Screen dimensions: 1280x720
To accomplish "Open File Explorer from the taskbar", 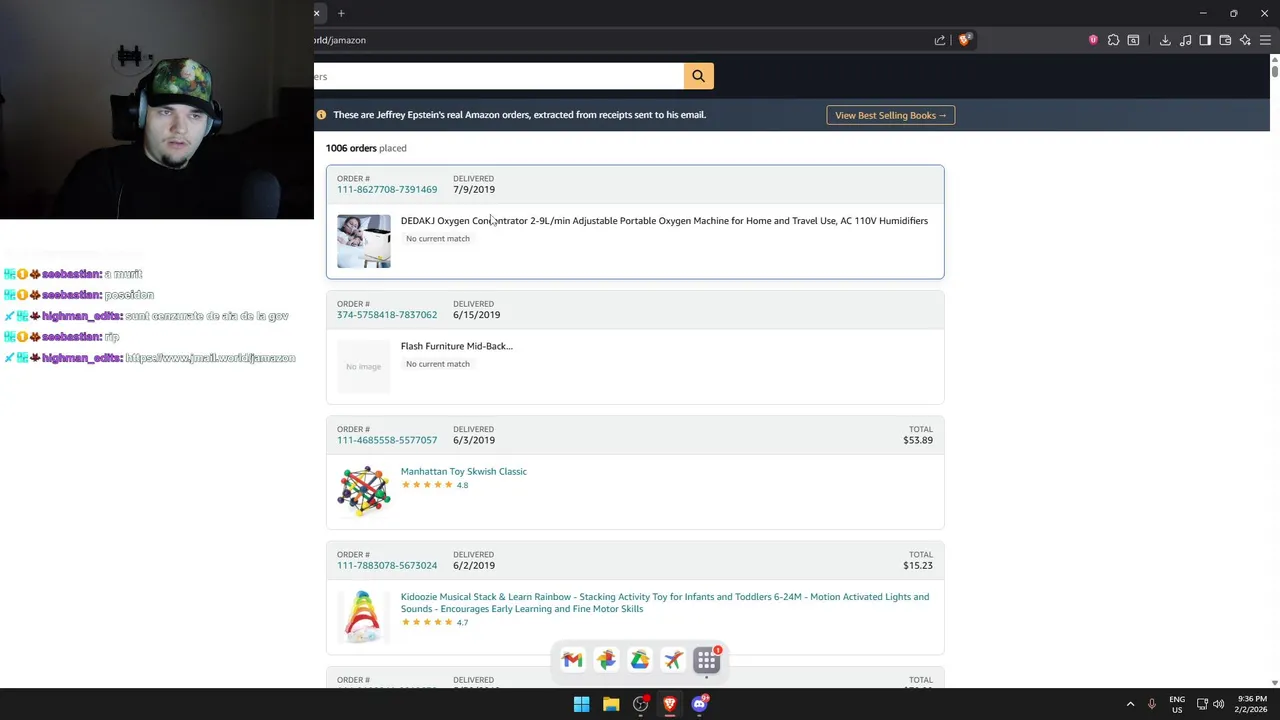I will 611,704.
